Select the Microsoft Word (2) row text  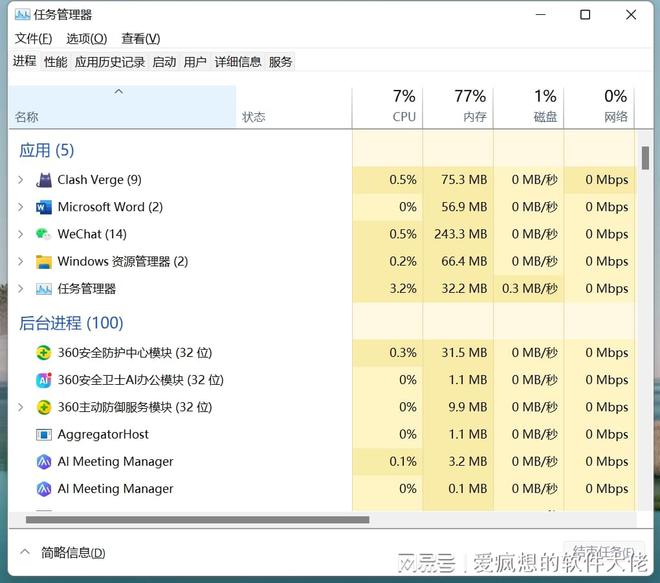point(110,207)
